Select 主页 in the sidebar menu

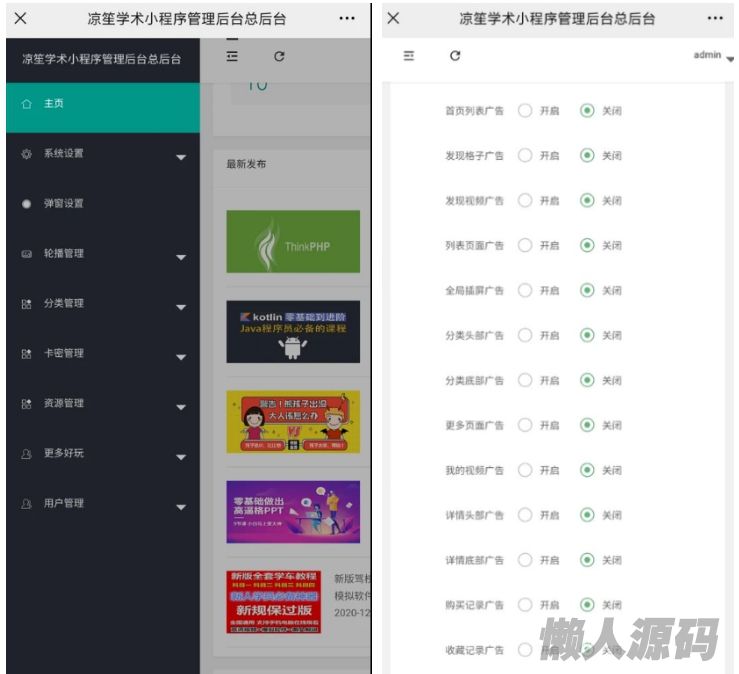(x=103, y=108)
